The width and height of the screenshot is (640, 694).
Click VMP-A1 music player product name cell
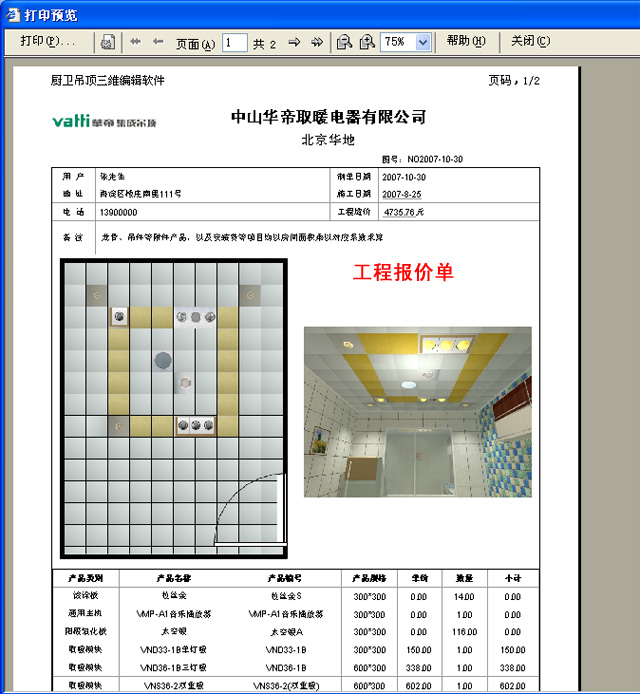(x=174, y=614)
